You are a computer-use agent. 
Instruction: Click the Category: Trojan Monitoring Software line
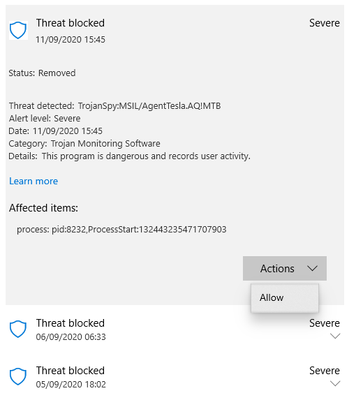click(84, 144)
